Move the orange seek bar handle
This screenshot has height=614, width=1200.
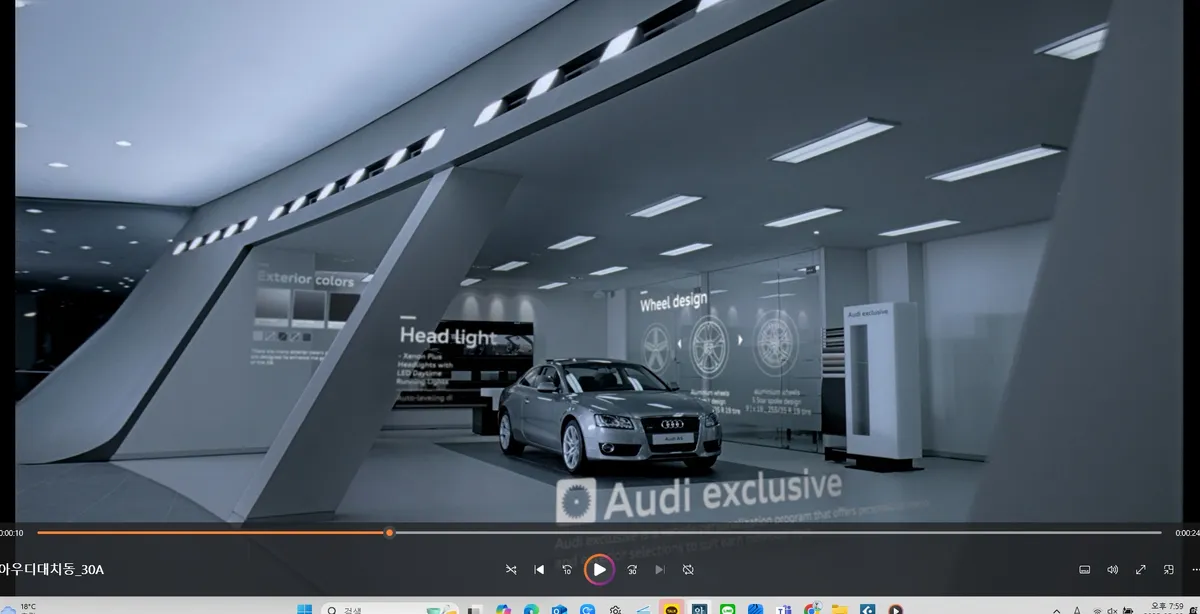(x=389, y=532)
